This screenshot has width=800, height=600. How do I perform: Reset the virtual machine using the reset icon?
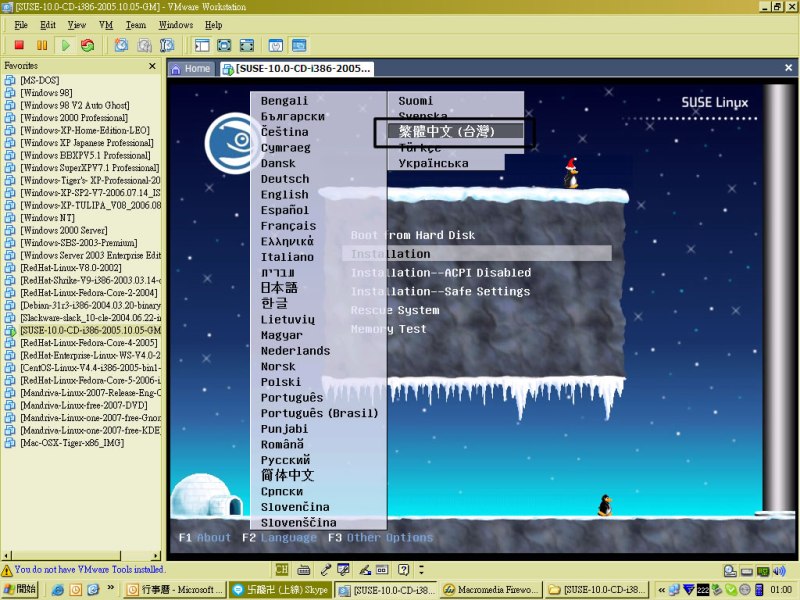click(88, 45)
